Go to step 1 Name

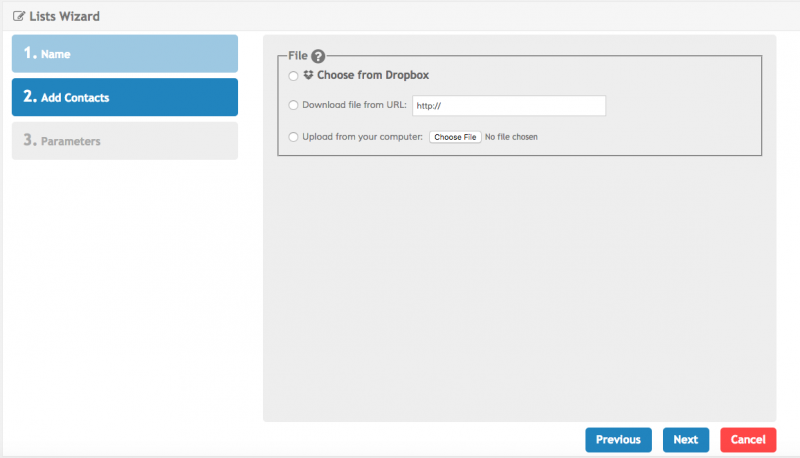125,53
